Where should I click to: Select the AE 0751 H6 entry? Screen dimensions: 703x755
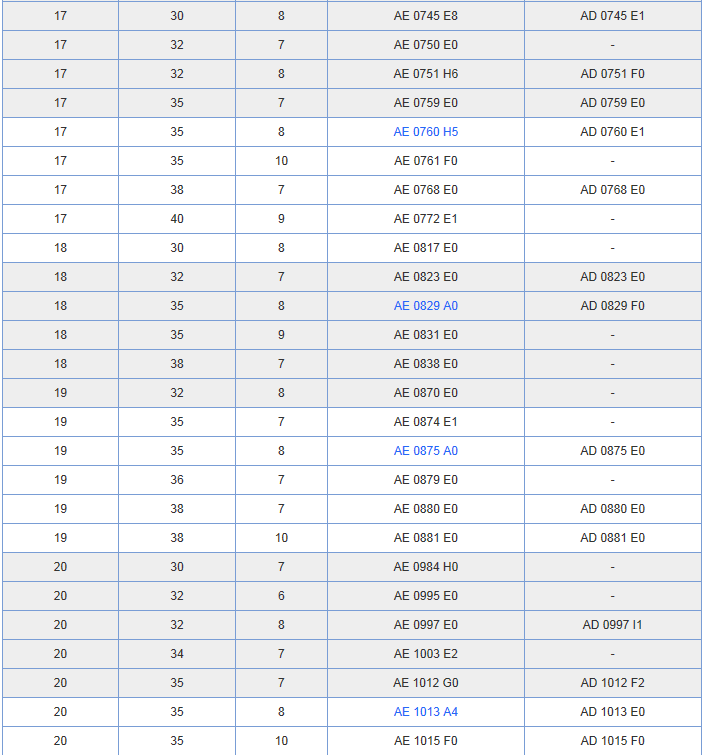pos(425,74)
